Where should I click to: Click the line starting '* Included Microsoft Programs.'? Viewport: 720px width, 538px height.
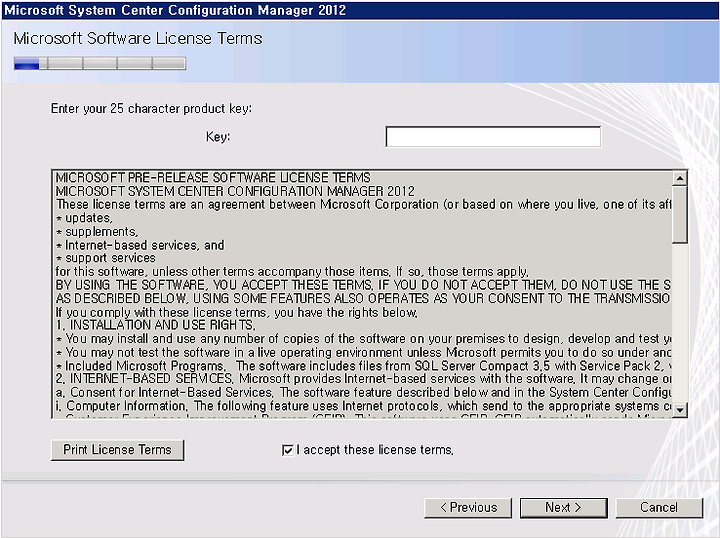363,366
